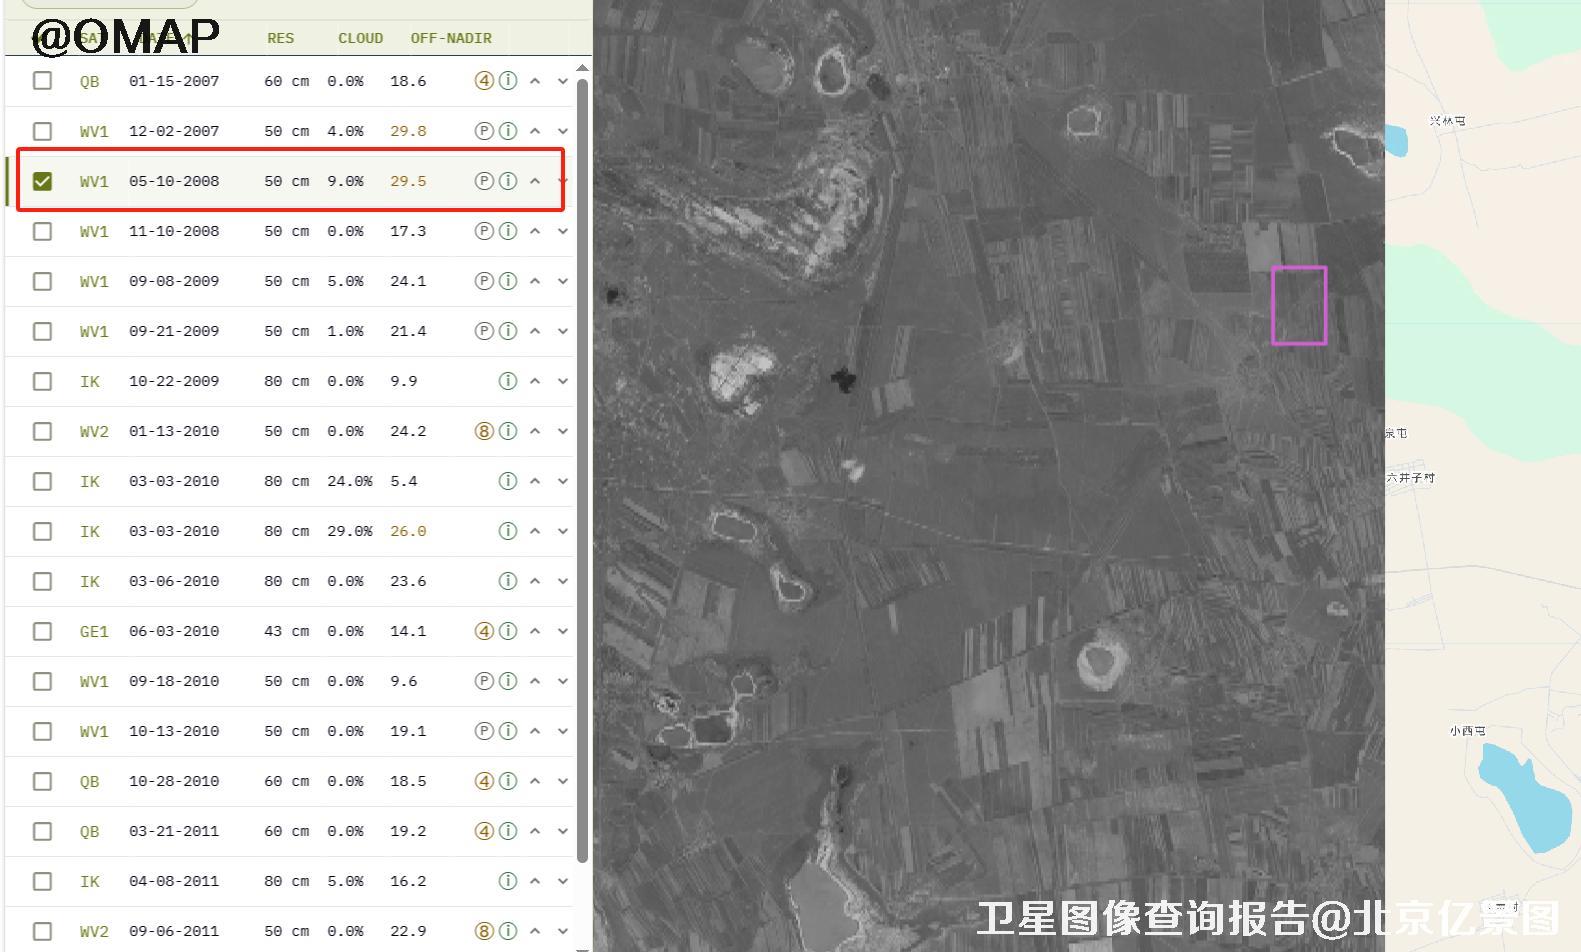Click the 10-13-2010 date entry
The image size is (1581, 952).
[174, 731]
